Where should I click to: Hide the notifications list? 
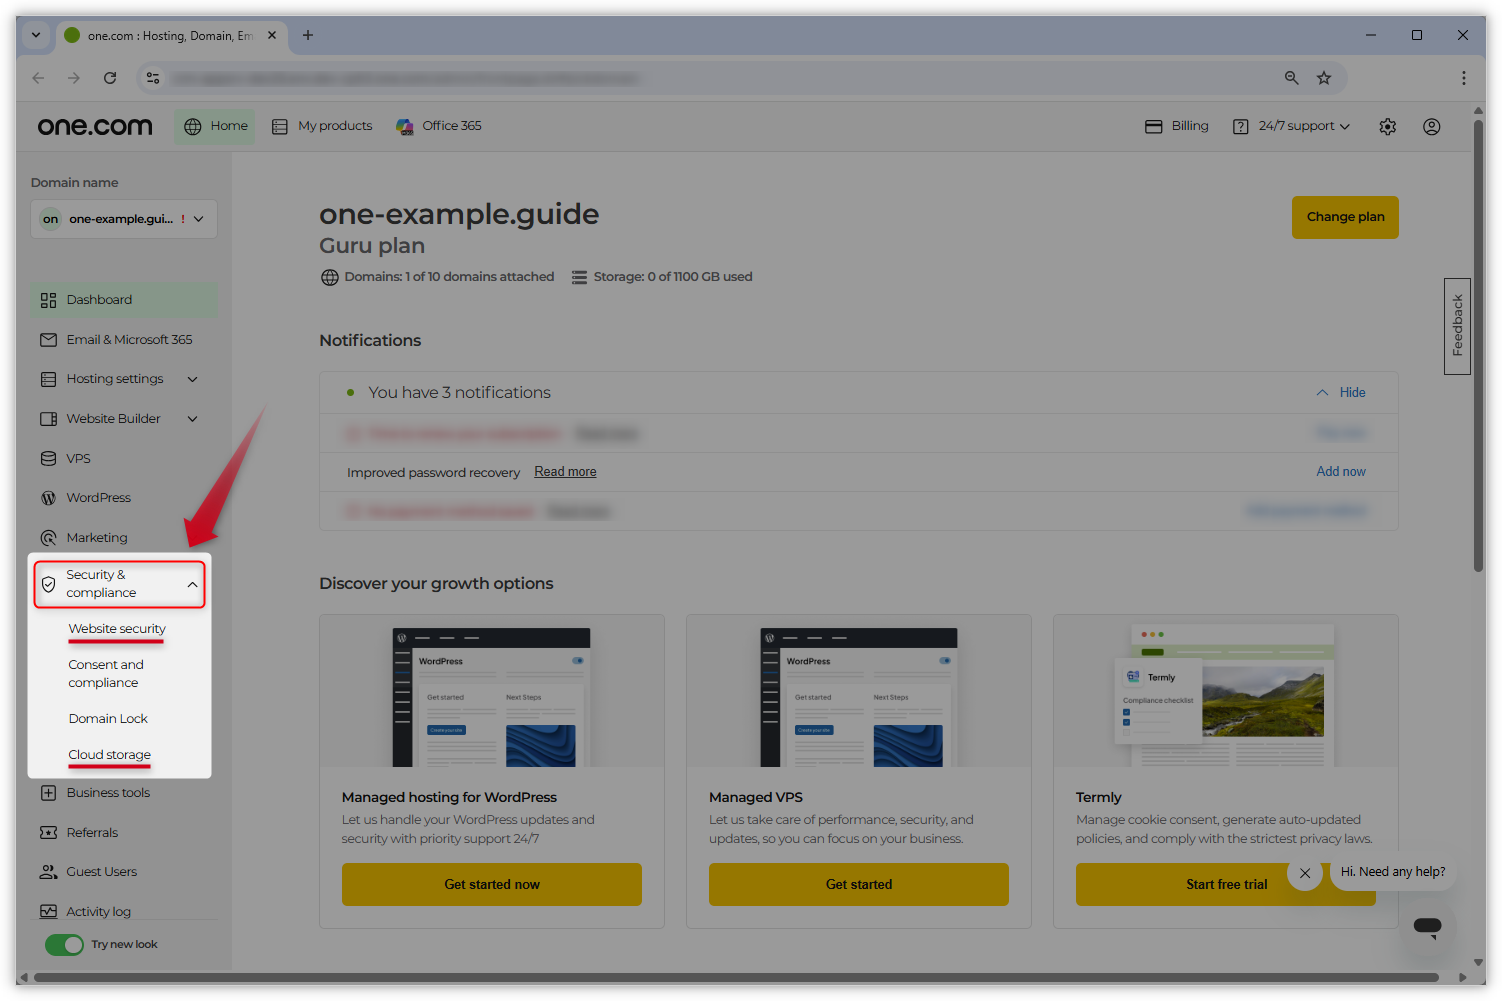(x=1341, y=393)
